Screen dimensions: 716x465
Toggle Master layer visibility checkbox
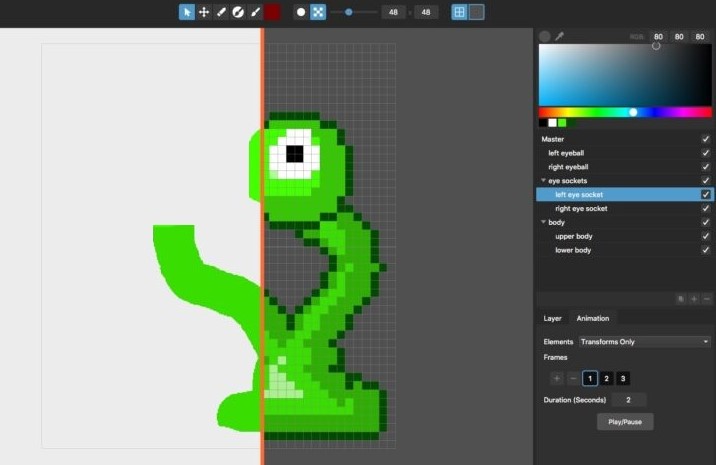[x=705, y=139]
